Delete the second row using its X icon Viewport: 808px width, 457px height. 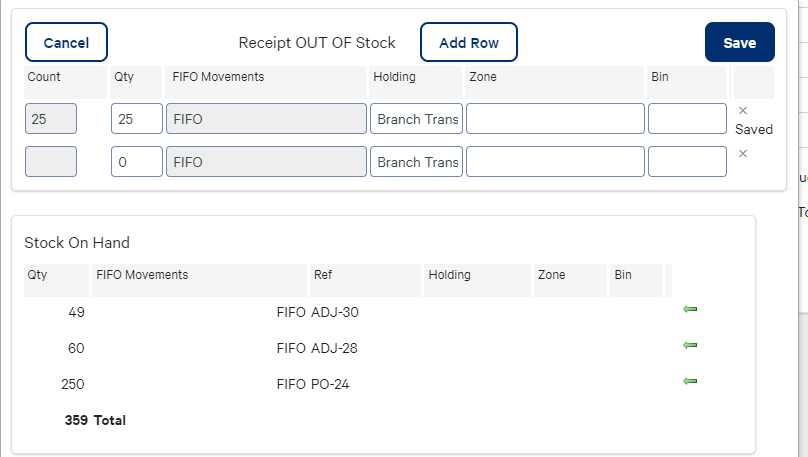(743, 154)
